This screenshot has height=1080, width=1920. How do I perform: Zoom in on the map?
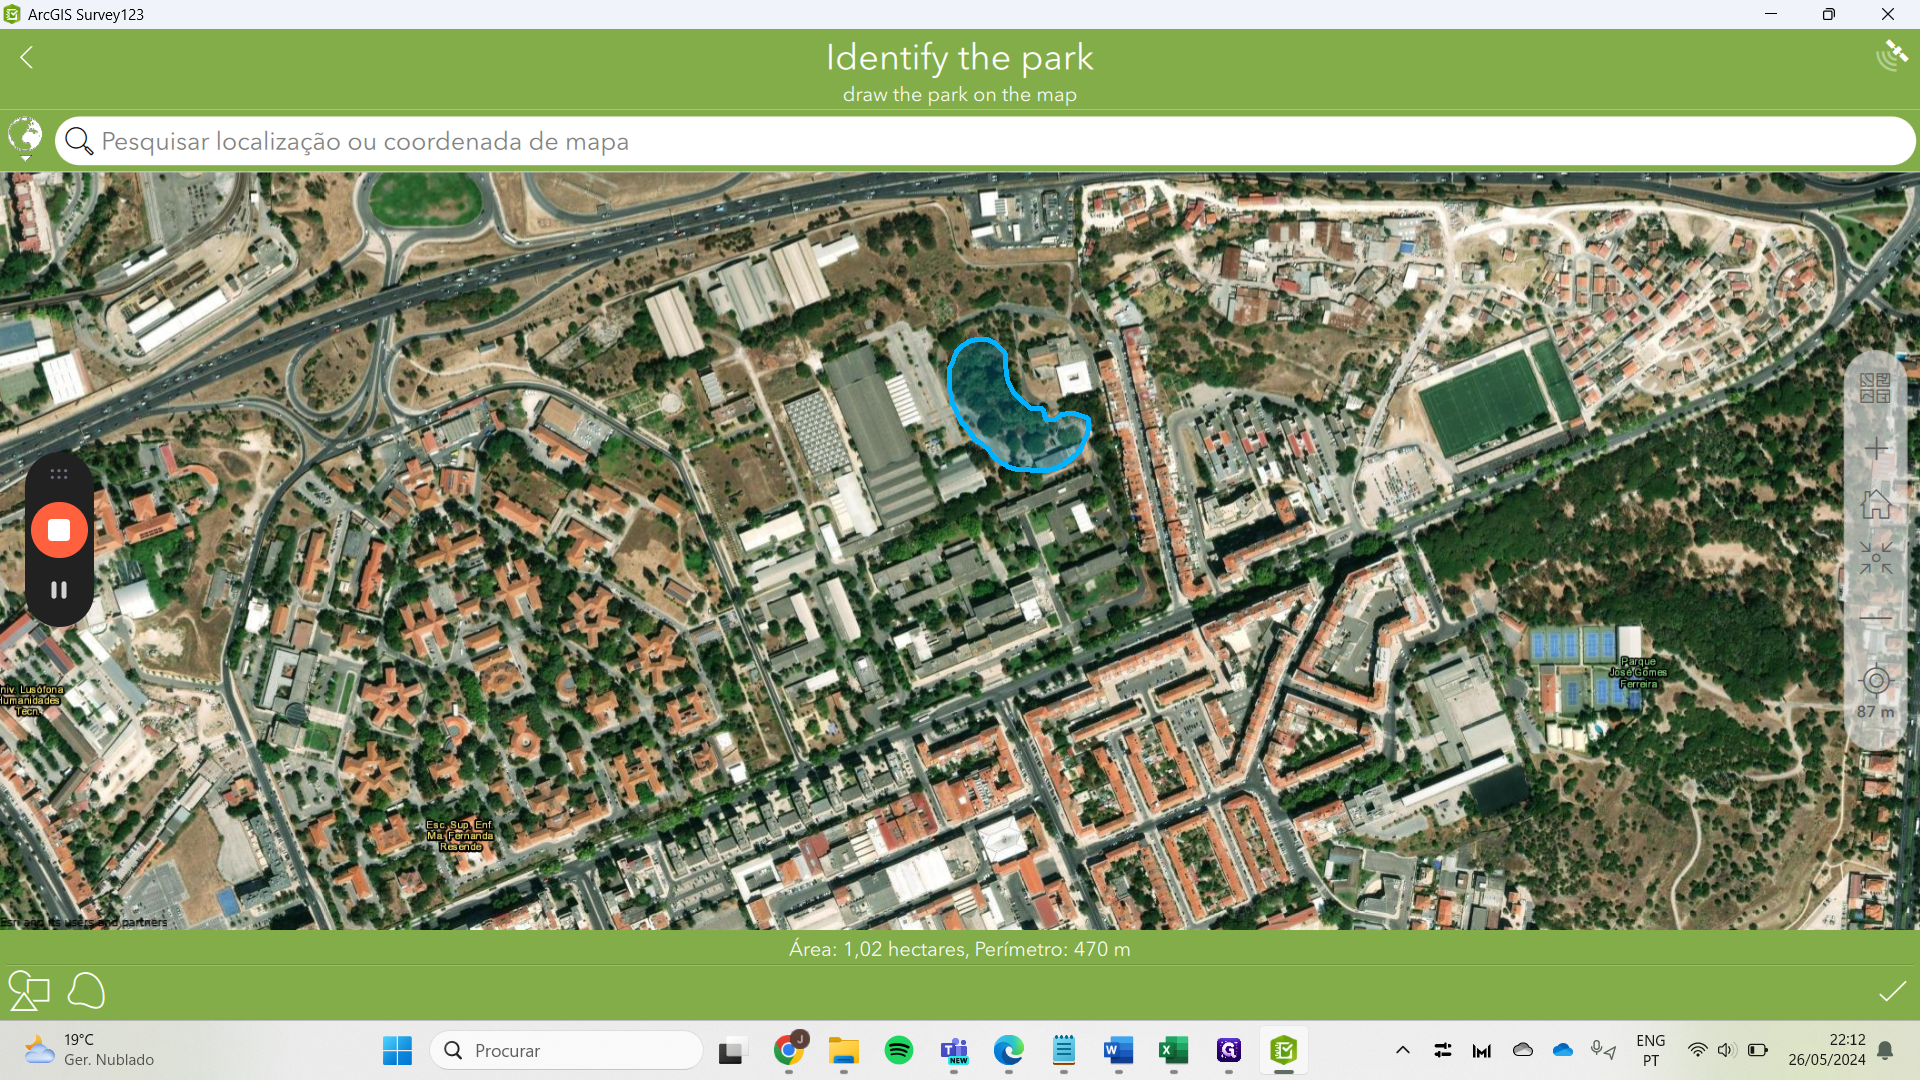pyautogui.click(x=1875, y=449)
